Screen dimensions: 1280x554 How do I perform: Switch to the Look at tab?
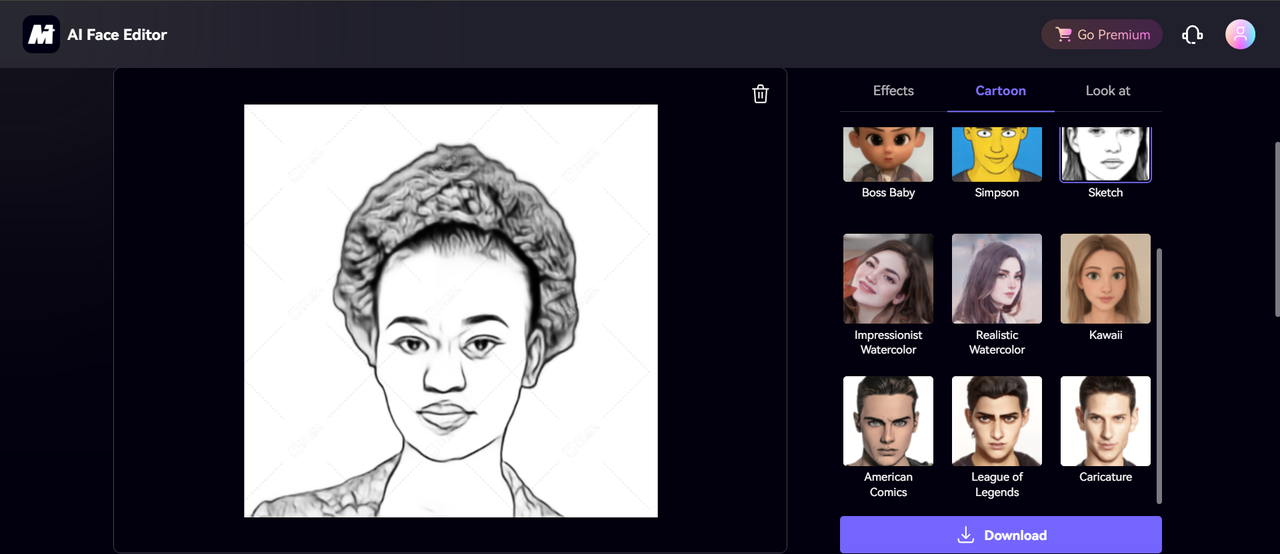pos(1108,91)
